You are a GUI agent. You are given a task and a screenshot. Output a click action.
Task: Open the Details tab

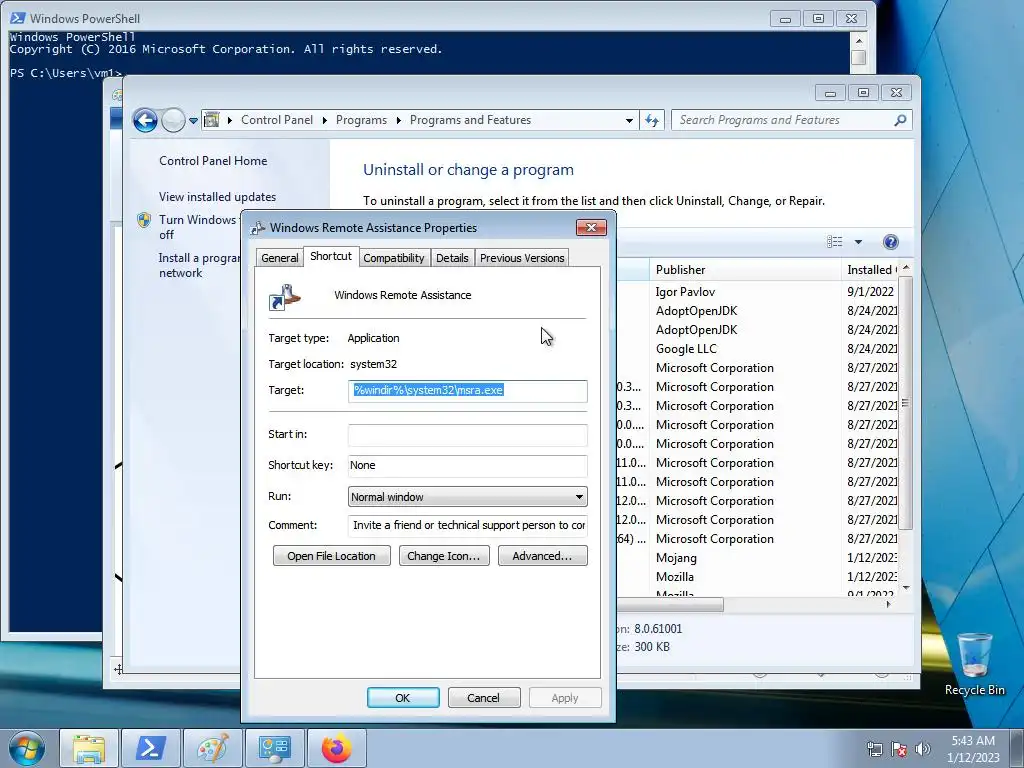452,258
